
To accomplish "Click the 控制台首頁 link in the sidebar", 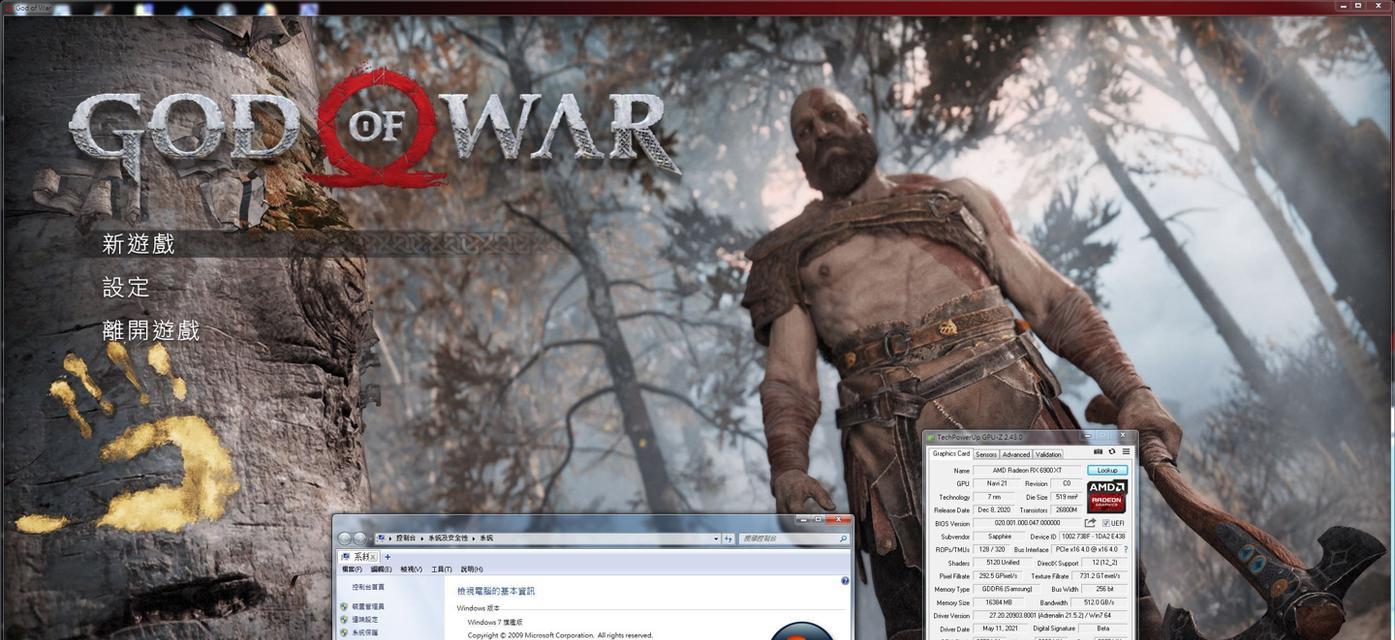I will click(x=368, y=588).
